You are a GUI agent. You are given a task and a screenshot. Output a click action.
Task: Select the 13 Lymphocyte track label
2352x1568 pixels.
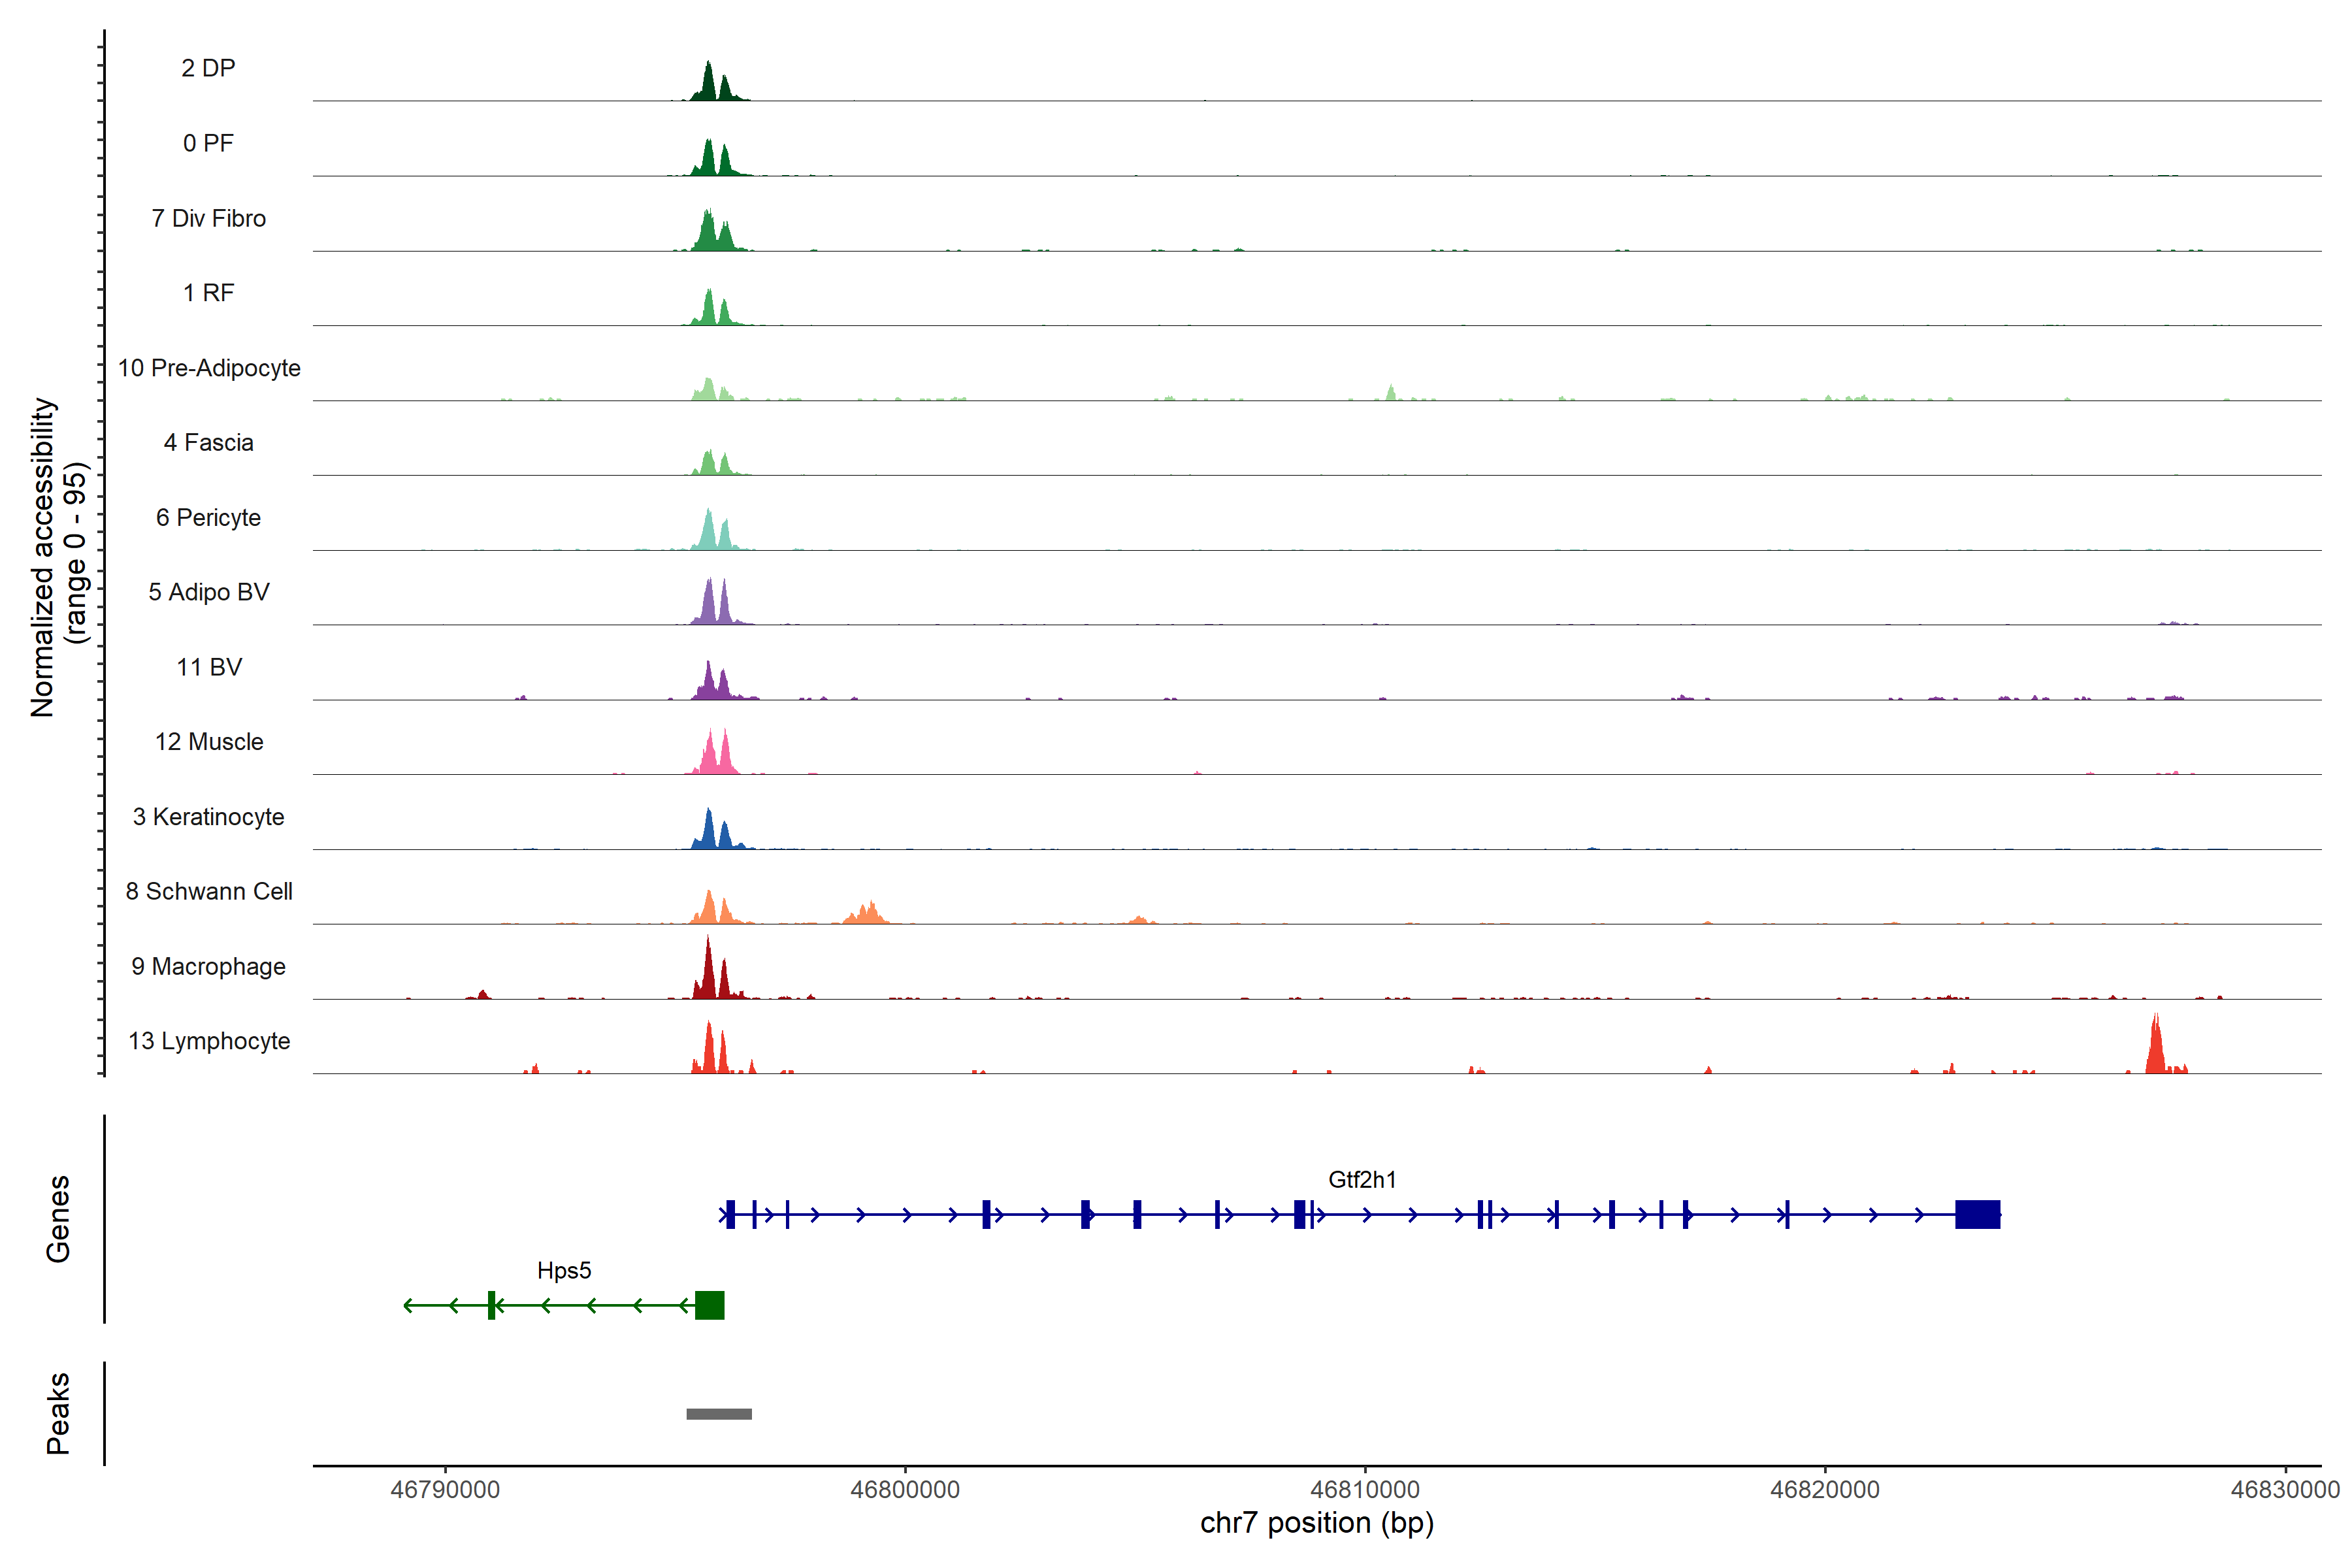209,1041
